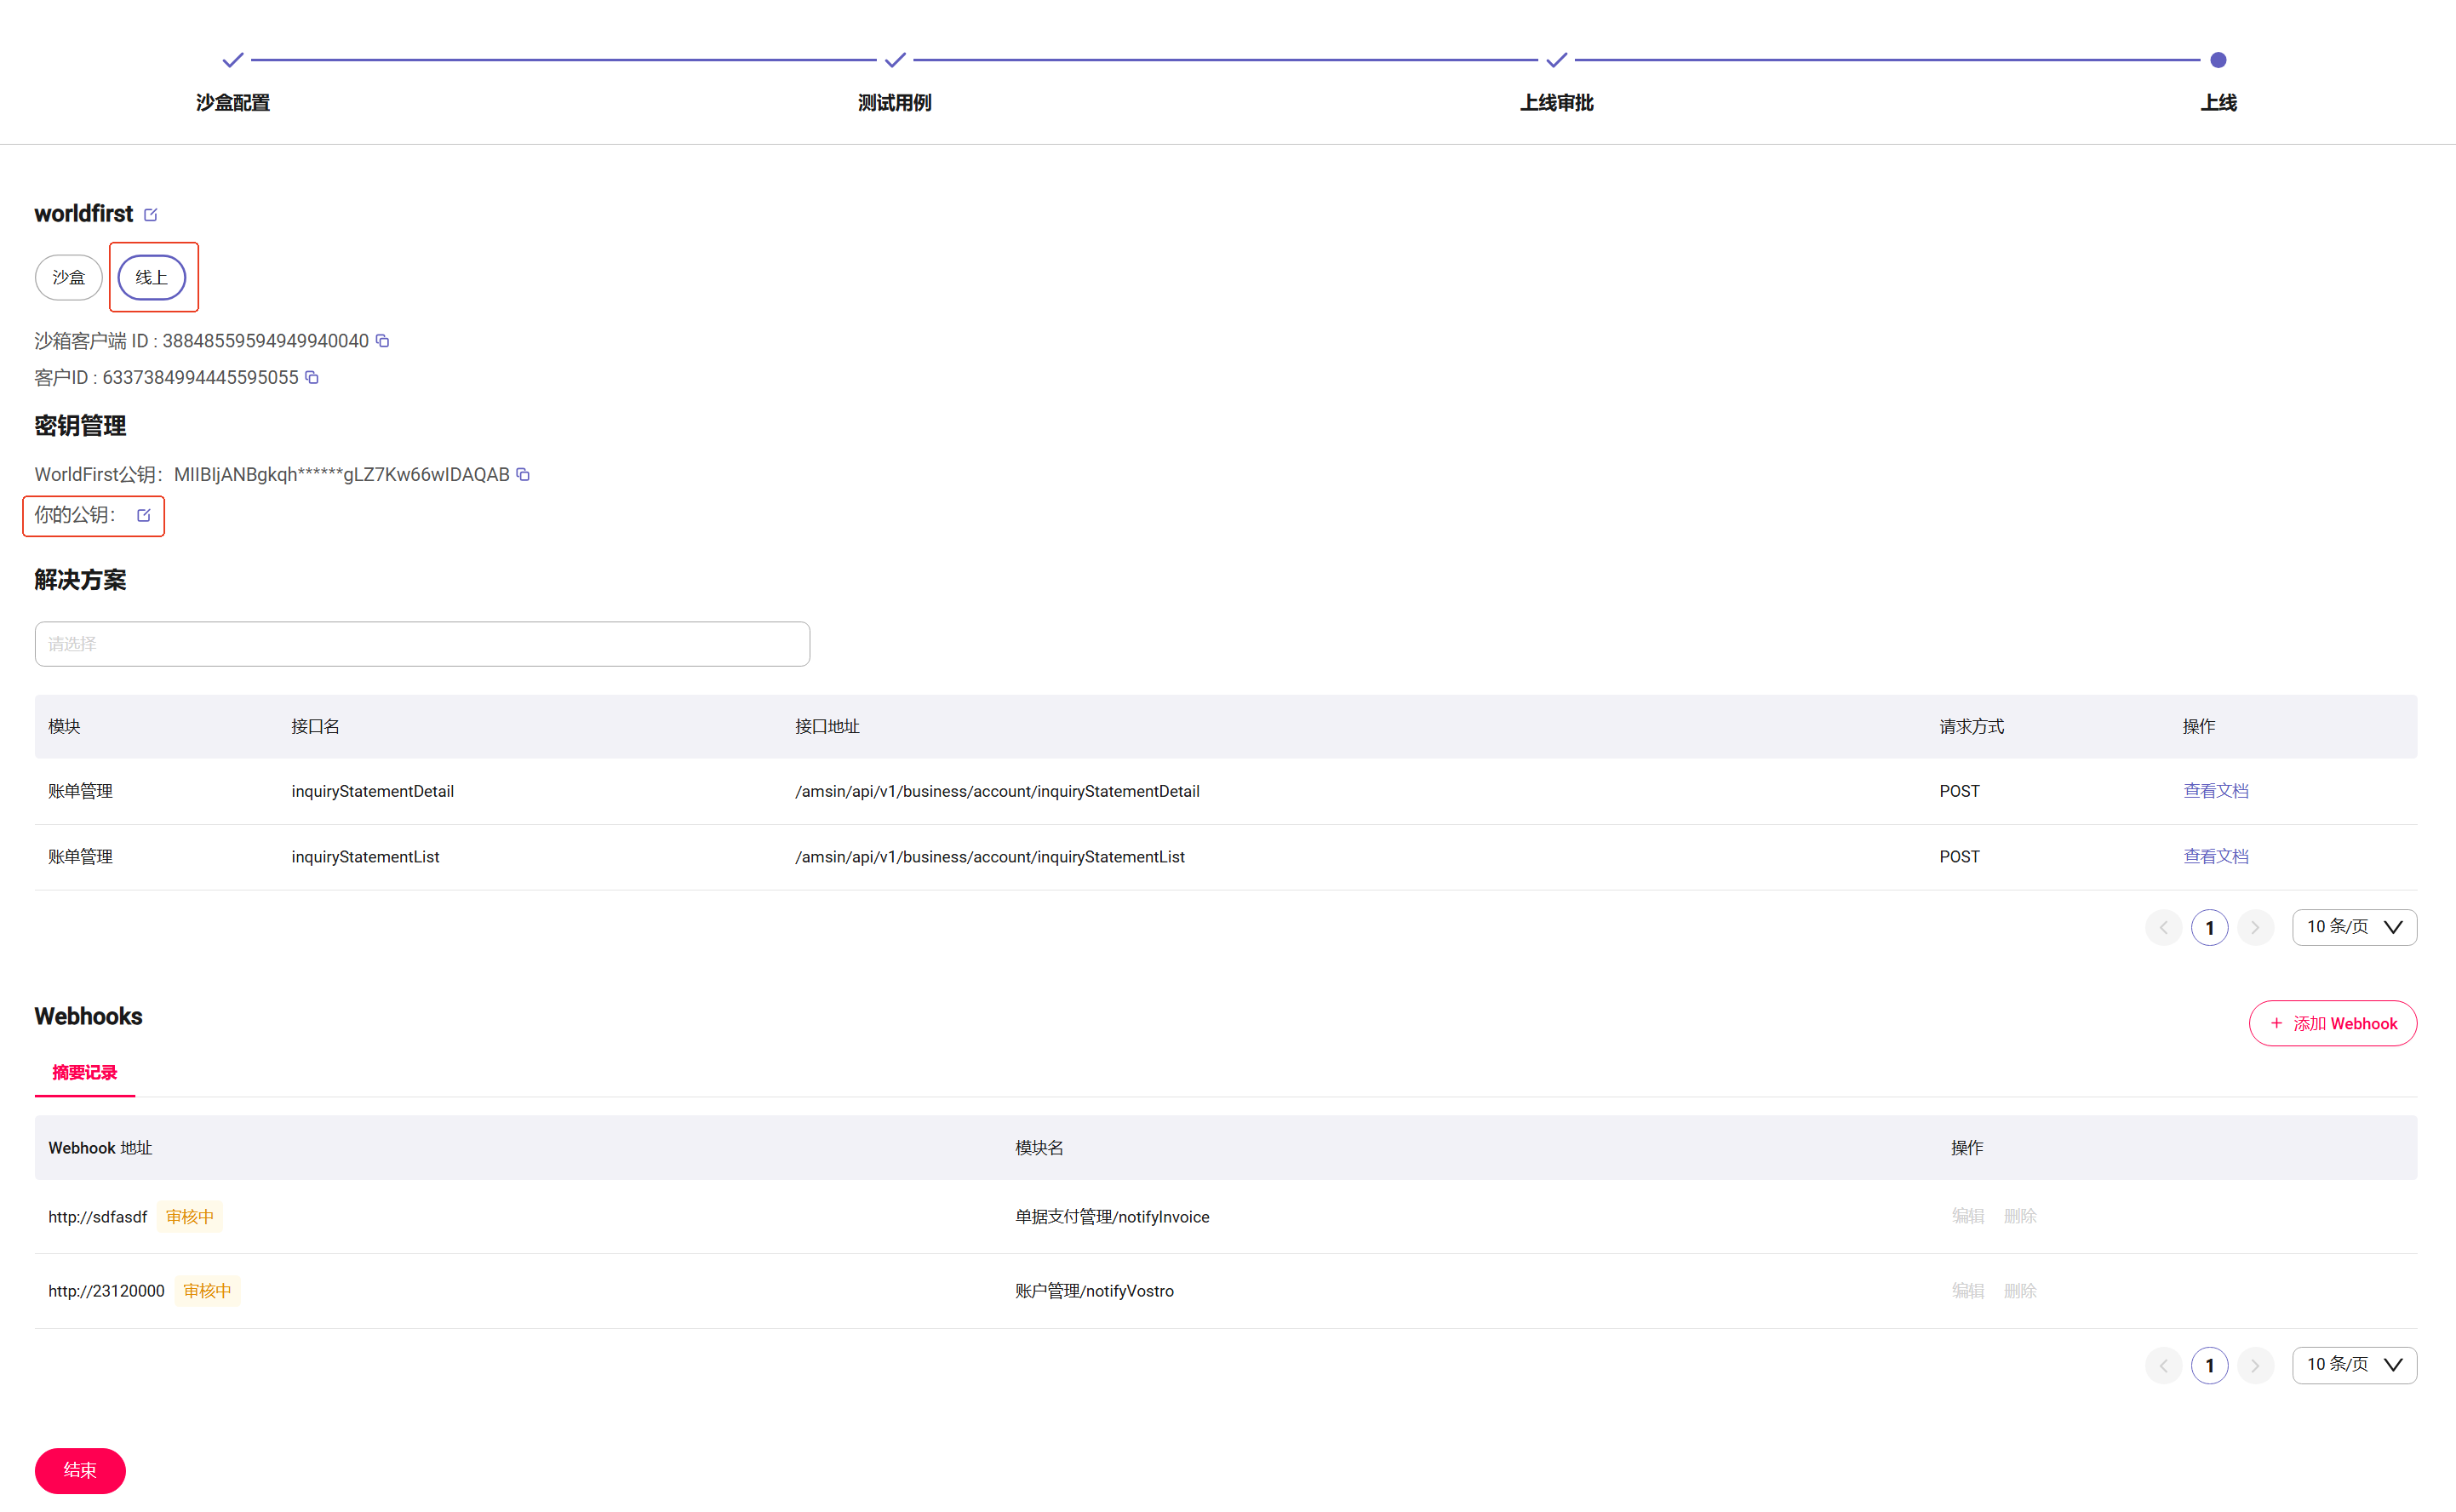Open the 摘要记录 tab

pyautogui.click(x=85, y=1073)
